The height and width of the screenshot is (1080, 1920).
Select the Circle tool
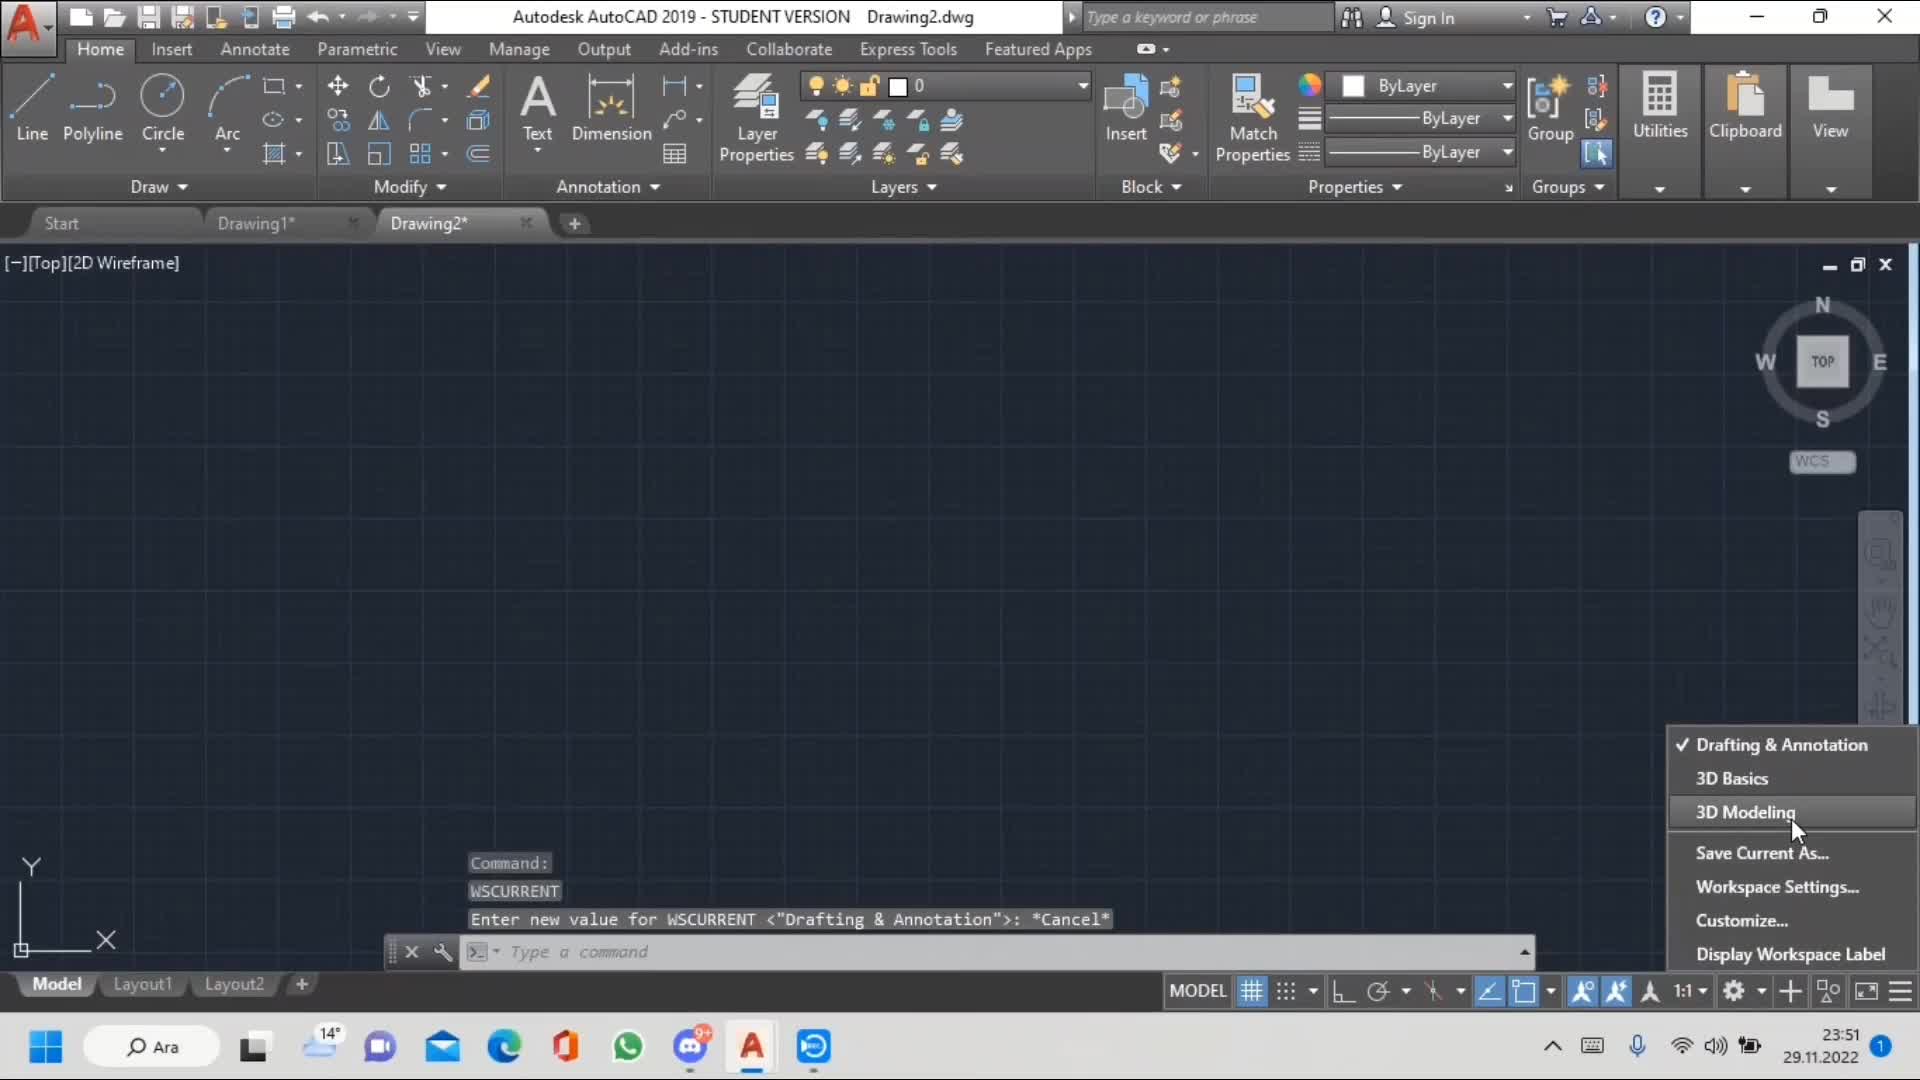[162, 108]
